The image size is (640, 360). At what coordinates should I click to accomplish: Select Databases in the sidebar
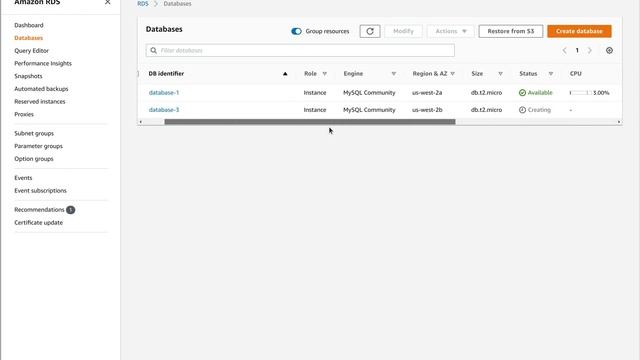pos(29,38)
